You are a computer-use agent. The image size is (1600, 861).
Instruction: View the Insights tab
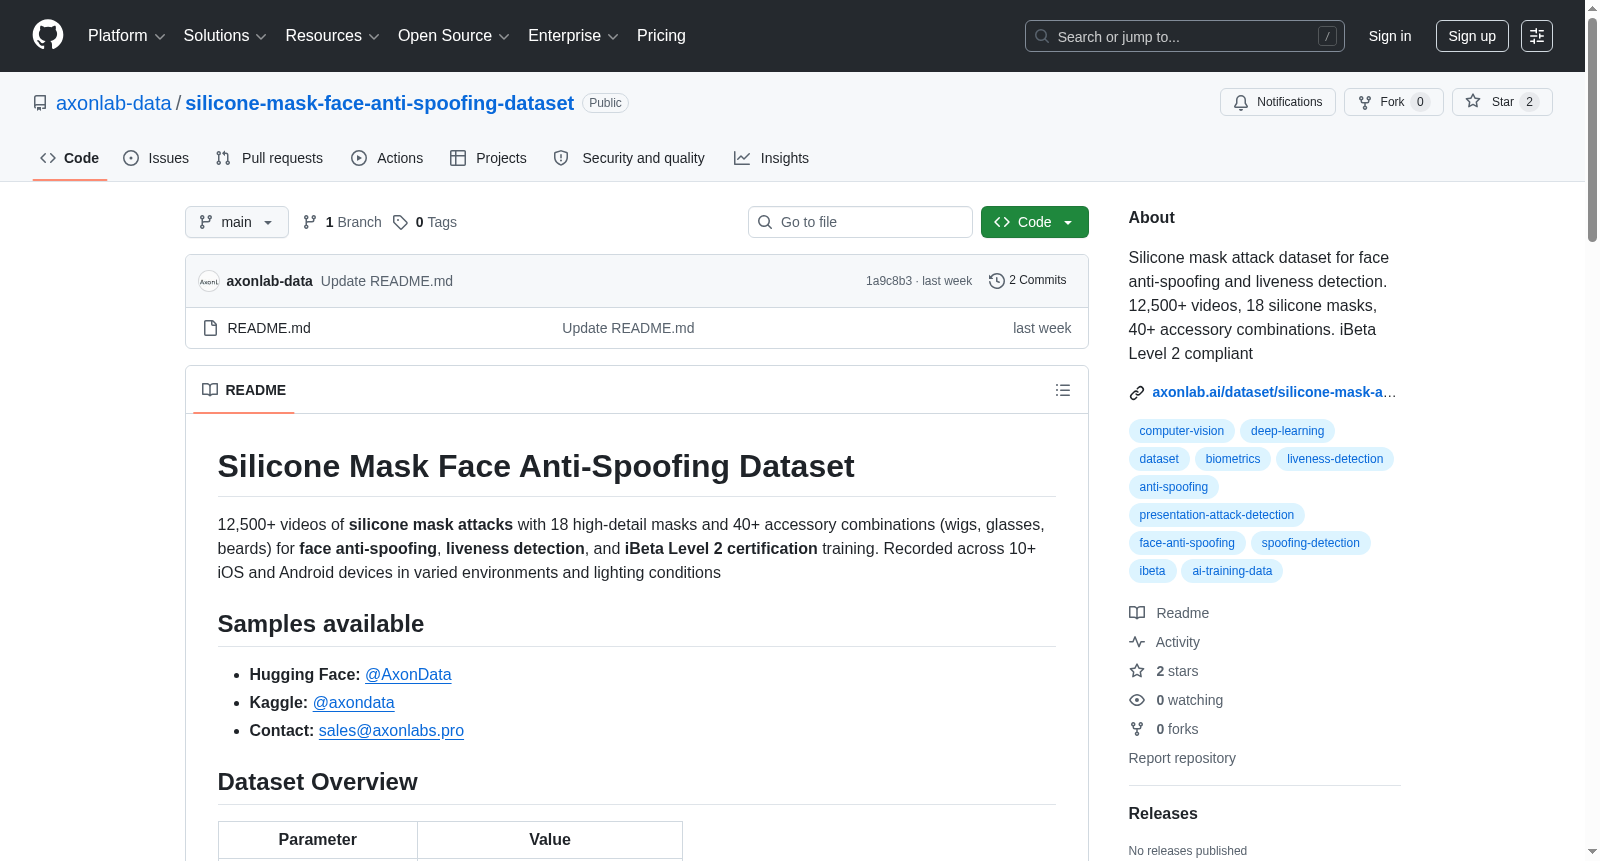[771, 158]
